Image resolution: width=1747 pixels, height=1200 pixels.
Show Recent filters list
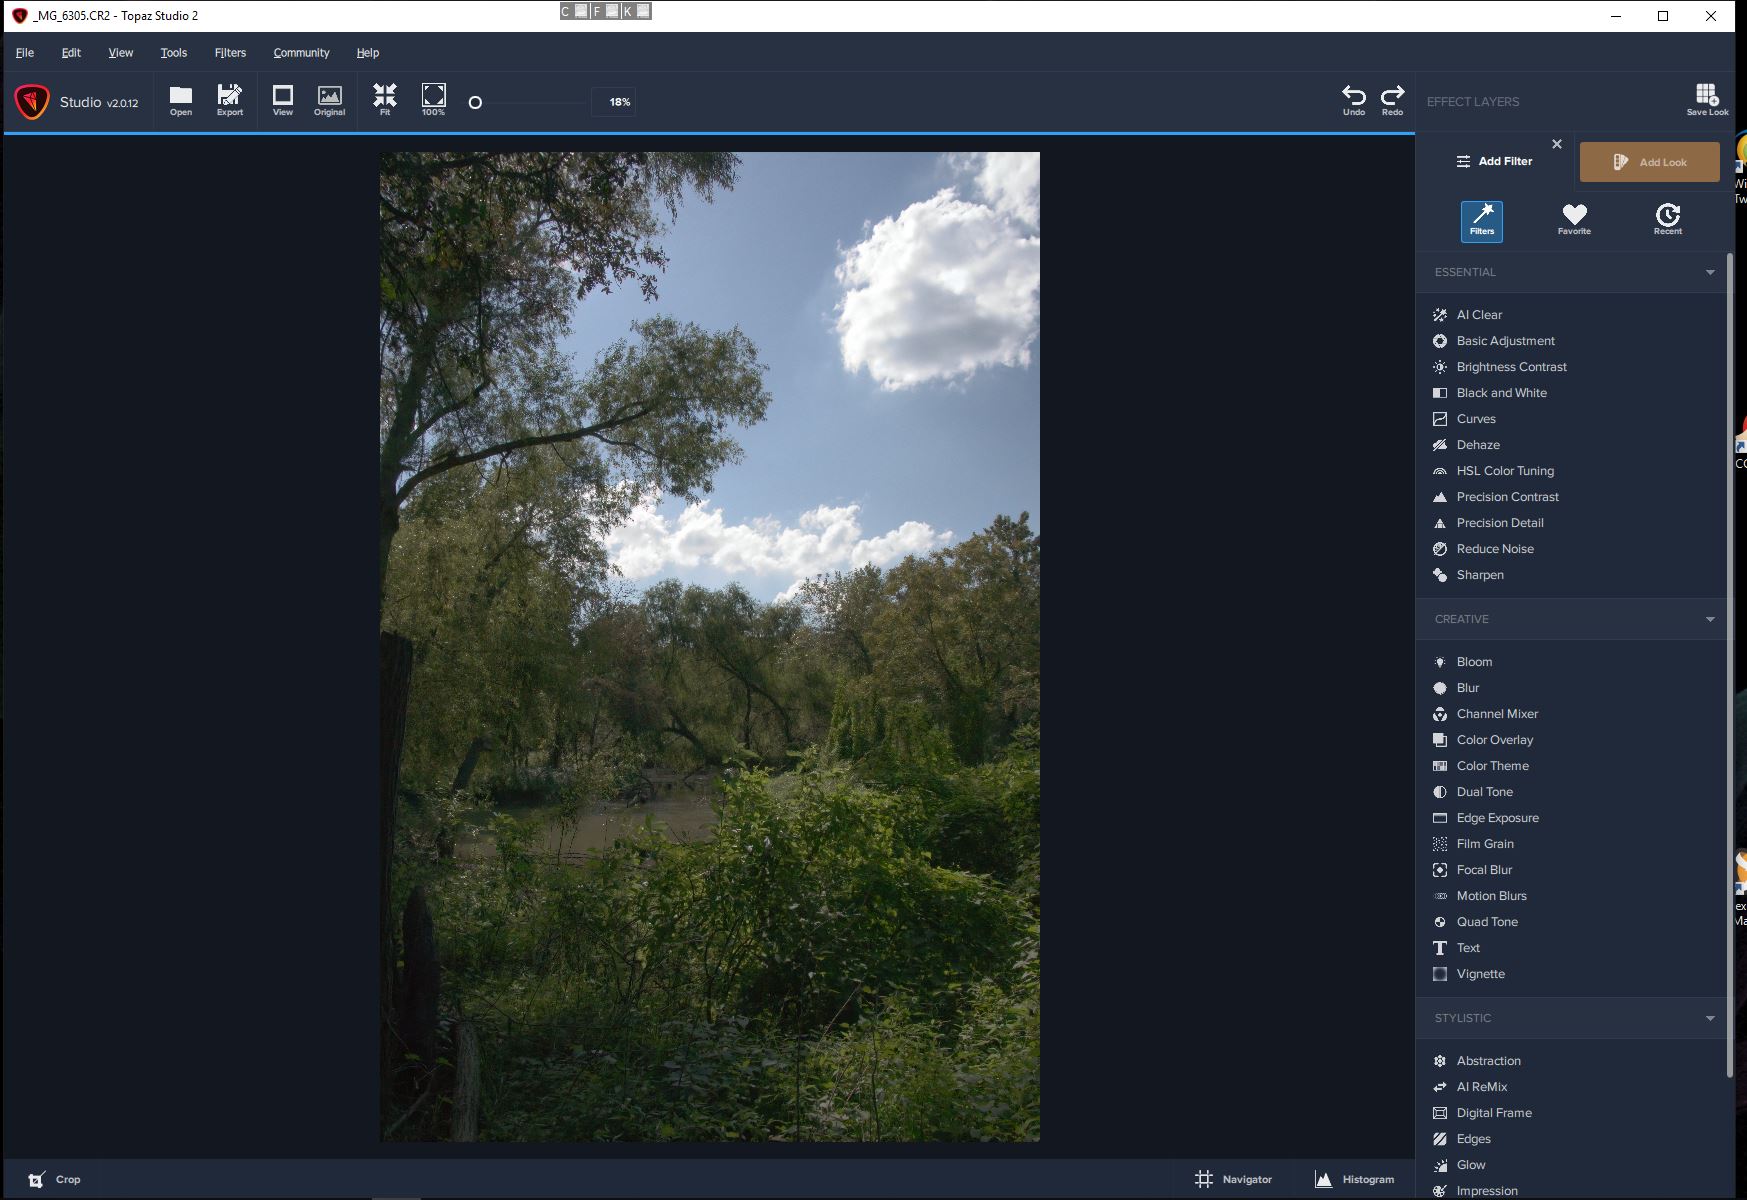click(1667, 219)
